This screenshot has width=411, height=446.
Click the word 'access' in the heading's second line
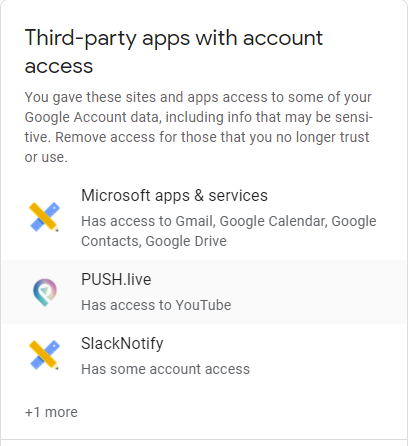click(59, 66)
